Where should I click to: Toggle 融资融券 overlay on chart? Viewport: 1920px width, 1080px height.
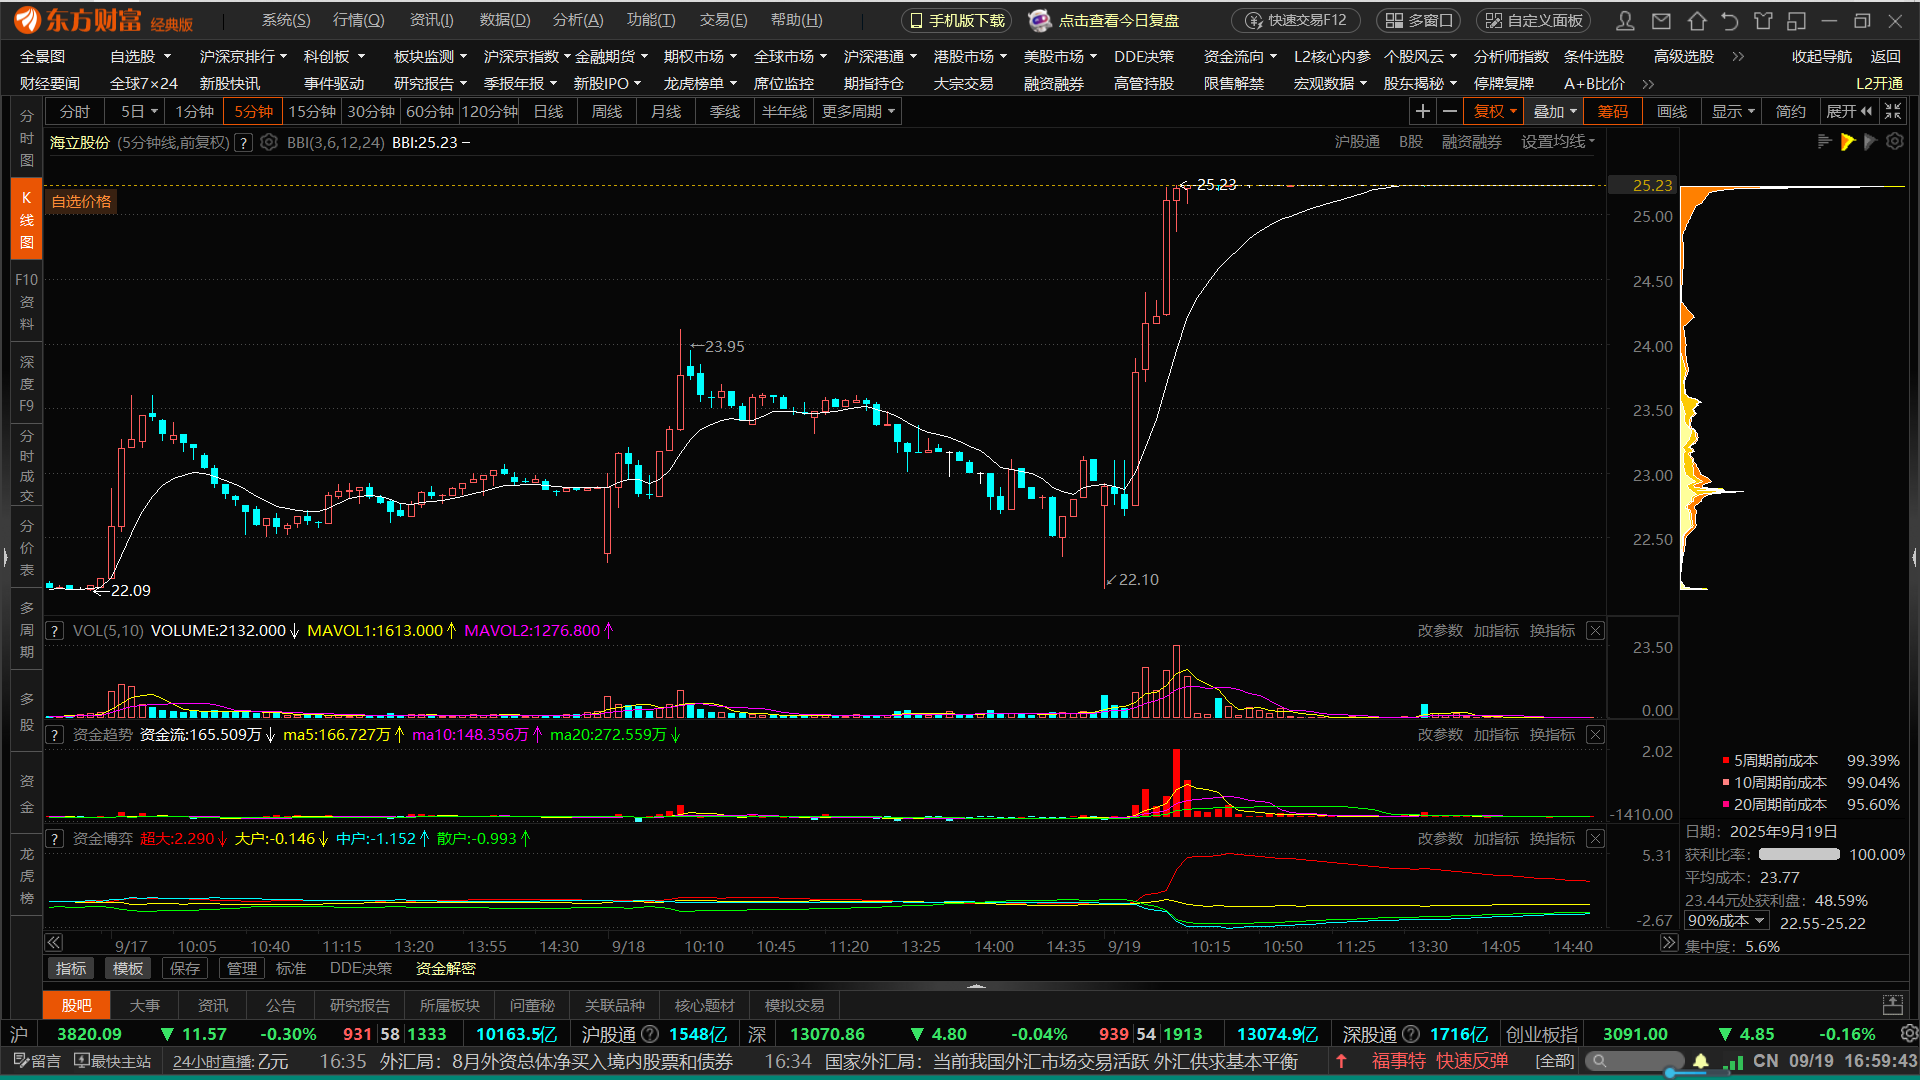tap(1471, 142)
